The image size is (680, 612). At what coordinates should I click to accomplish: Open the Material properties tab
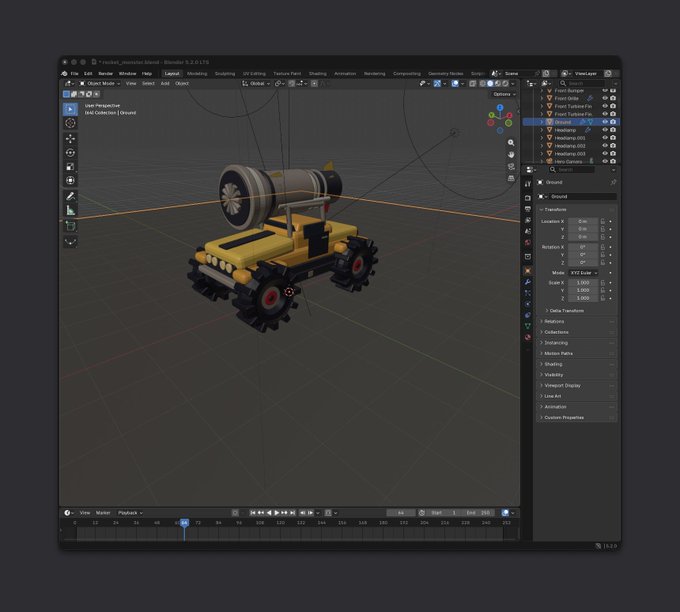(528, 337)
